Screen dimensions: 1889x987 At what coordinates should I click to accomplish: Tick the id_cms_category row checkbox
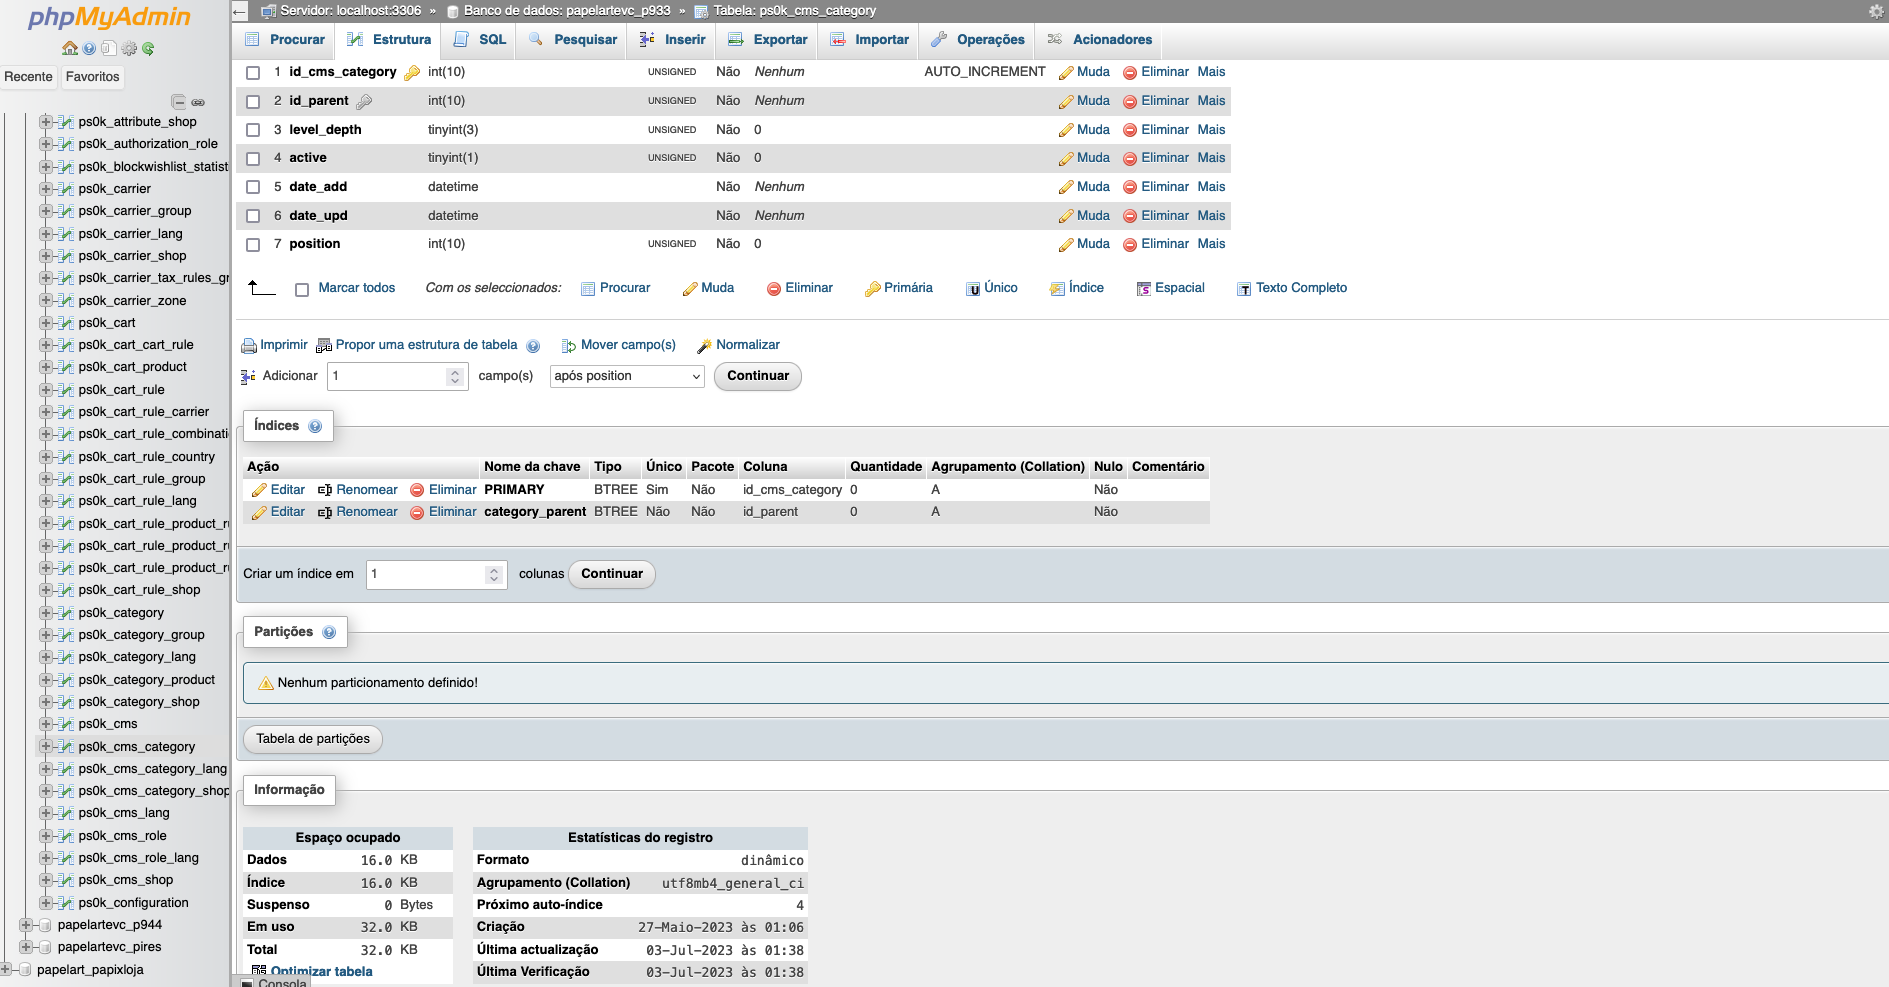pyautogui.click(x=253, y=73)
